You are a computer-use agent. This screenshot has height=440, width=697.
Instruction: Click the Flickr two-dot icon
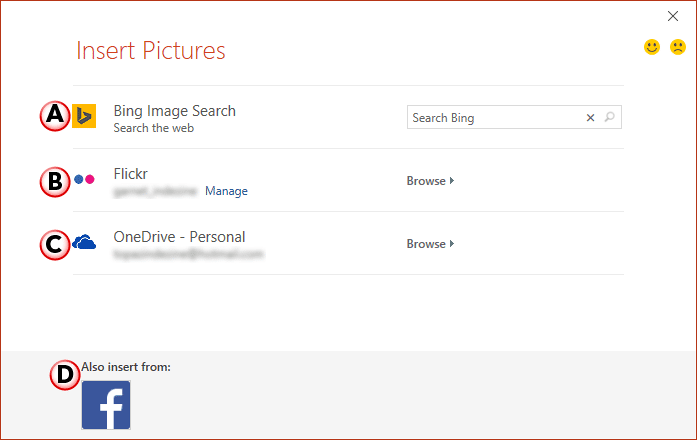coord(84,179)
